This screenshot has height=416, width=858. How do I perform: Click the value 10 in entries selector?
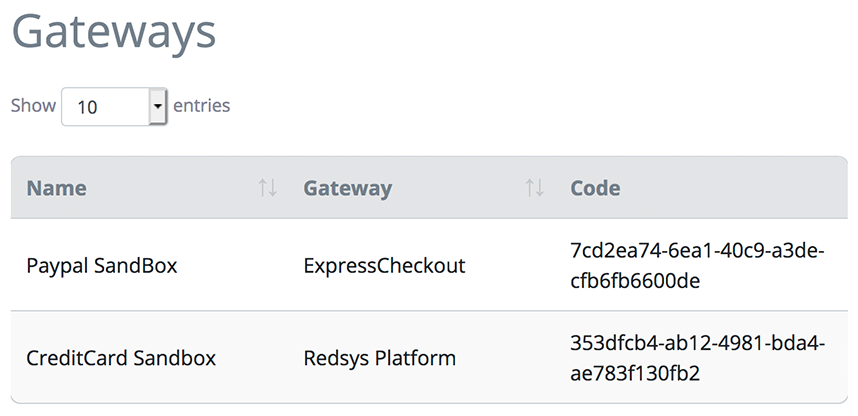87,107
